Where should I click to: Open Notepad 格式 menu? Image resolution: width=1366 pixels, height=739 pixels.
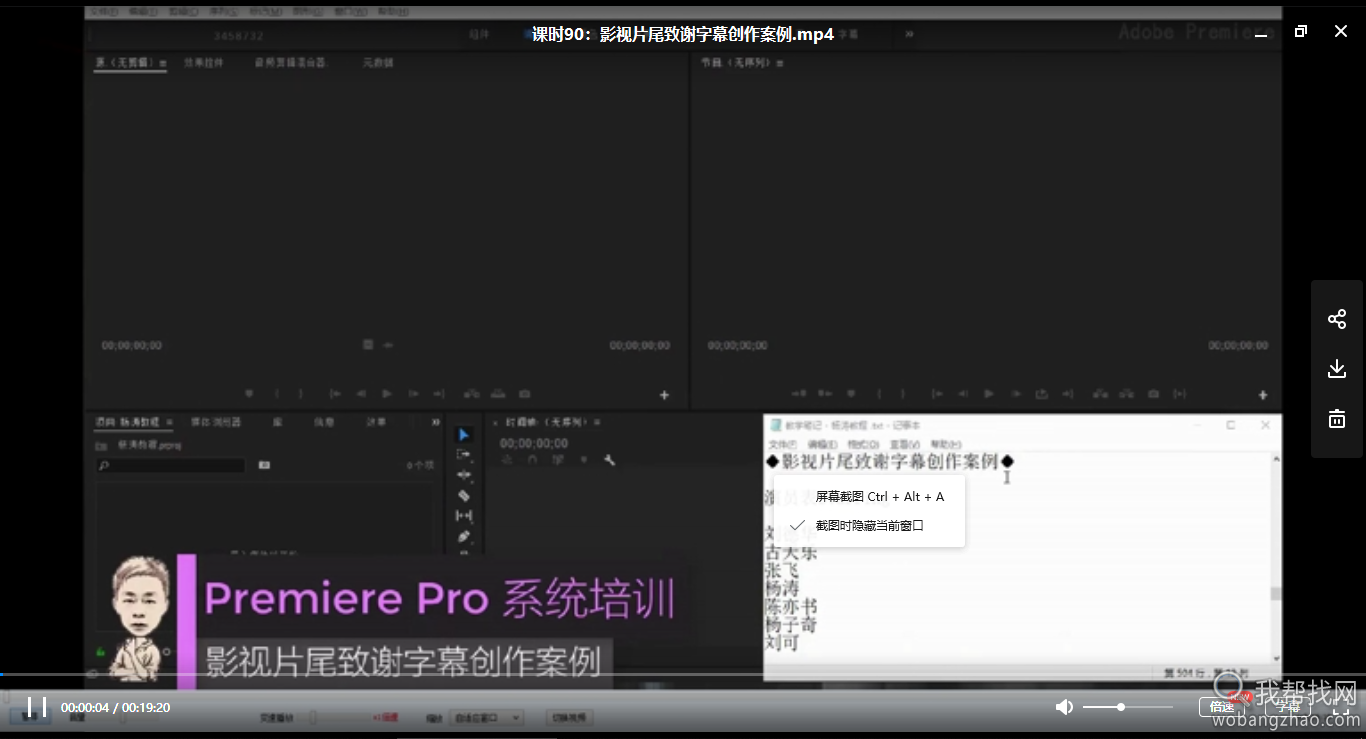pyautogui.click(x=862, y=444)
